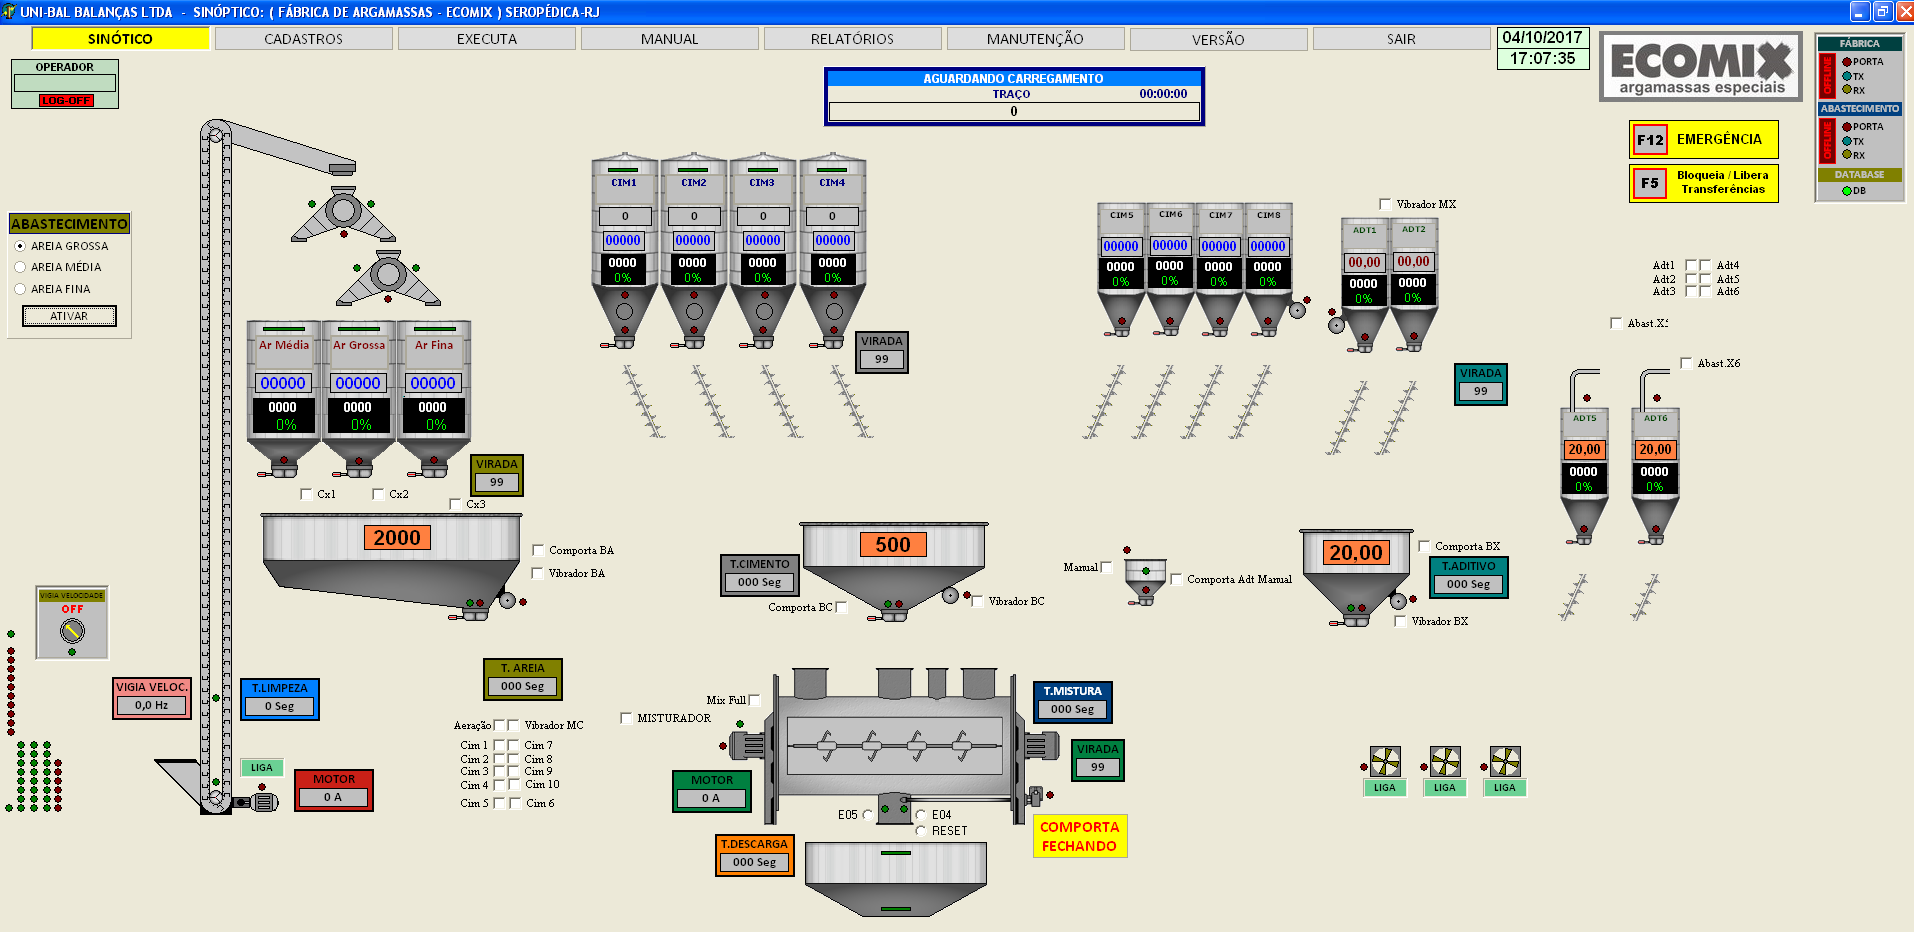Choose the RESET radio button
1914x932 pixels.
click(x=921, y=831)
